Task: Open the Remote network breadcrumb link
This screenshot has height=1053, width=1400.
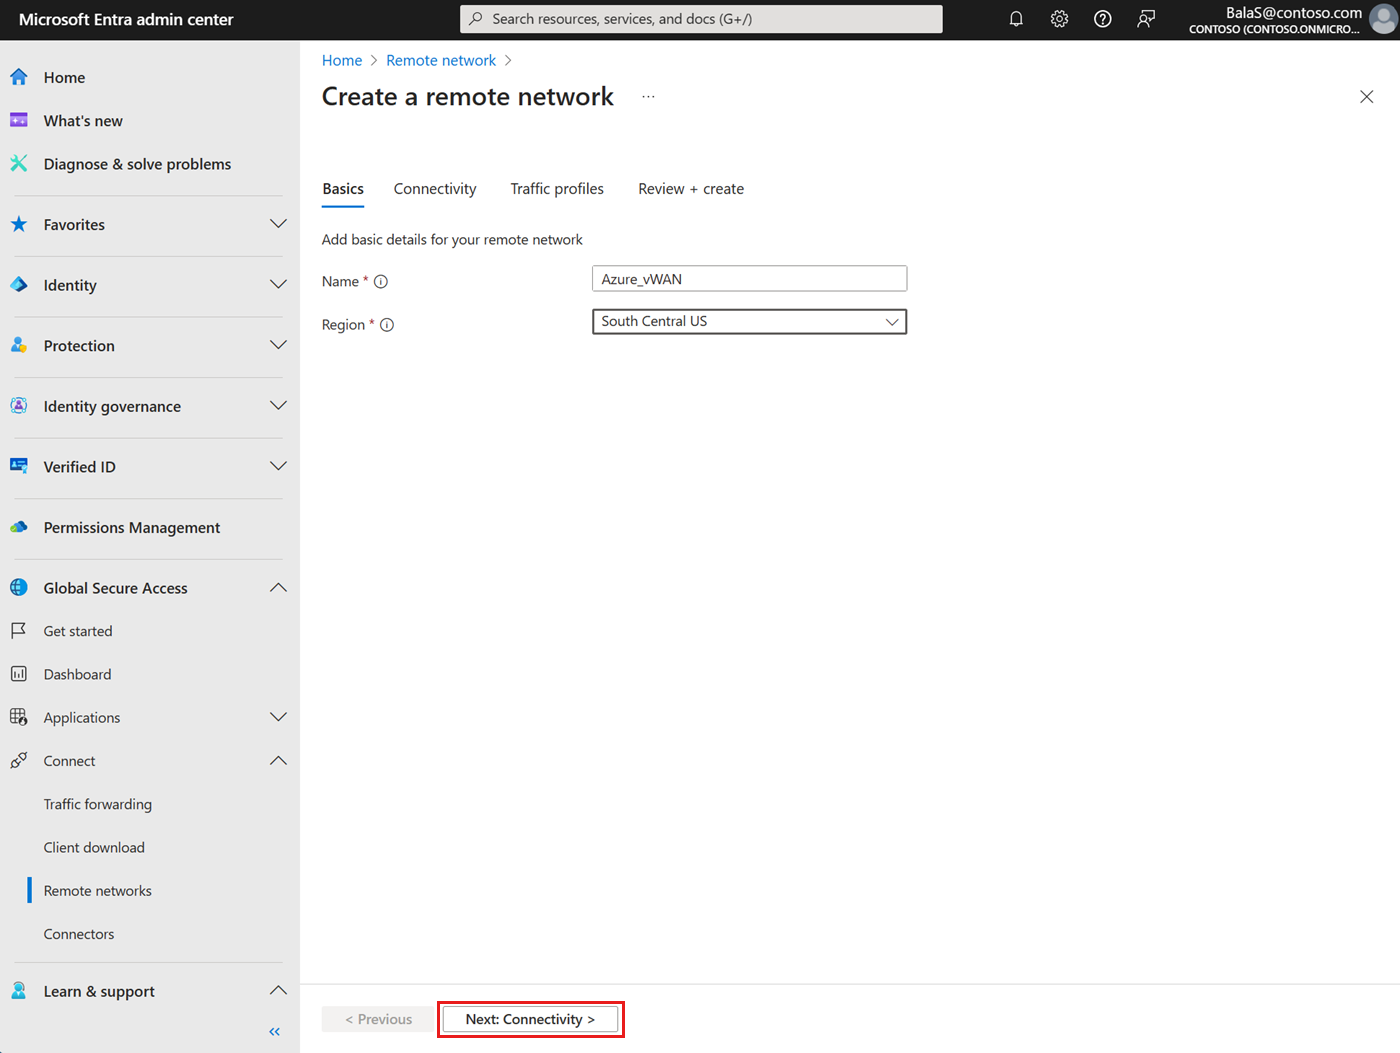Action: (441, 60)
